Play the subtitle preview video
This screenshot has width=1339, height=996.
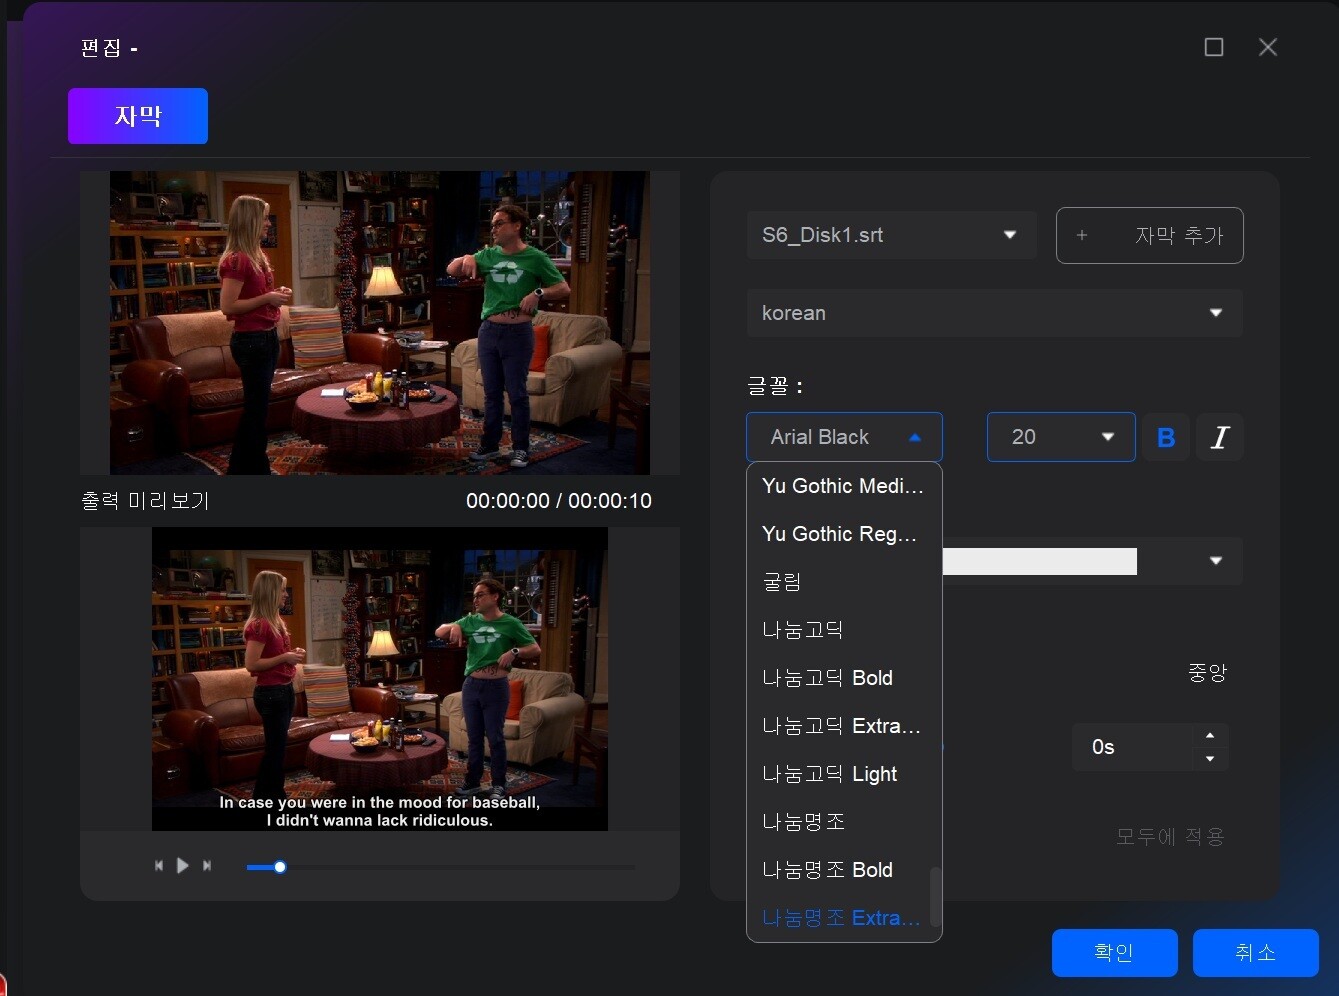pyautogui.click(x=182, y=866)
